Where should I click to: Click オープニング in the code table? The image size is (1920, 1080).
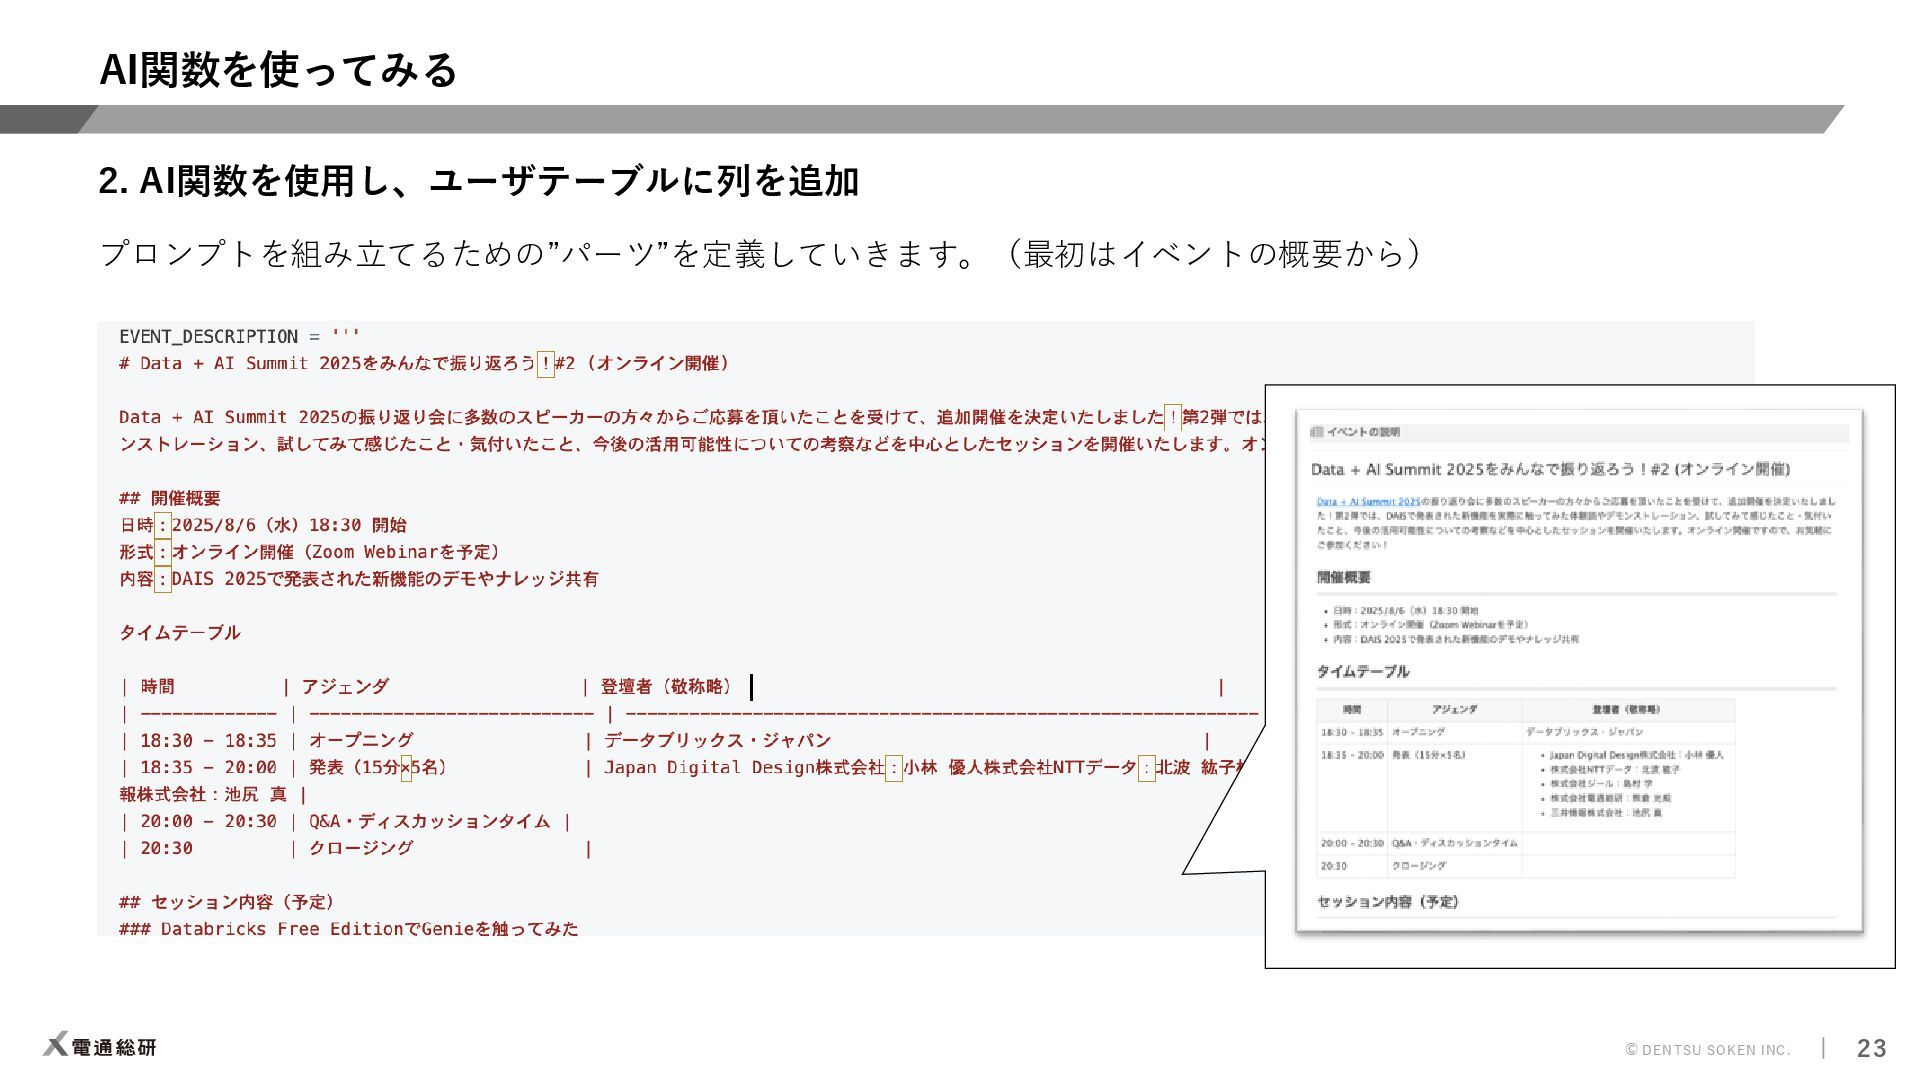[361, 741]
